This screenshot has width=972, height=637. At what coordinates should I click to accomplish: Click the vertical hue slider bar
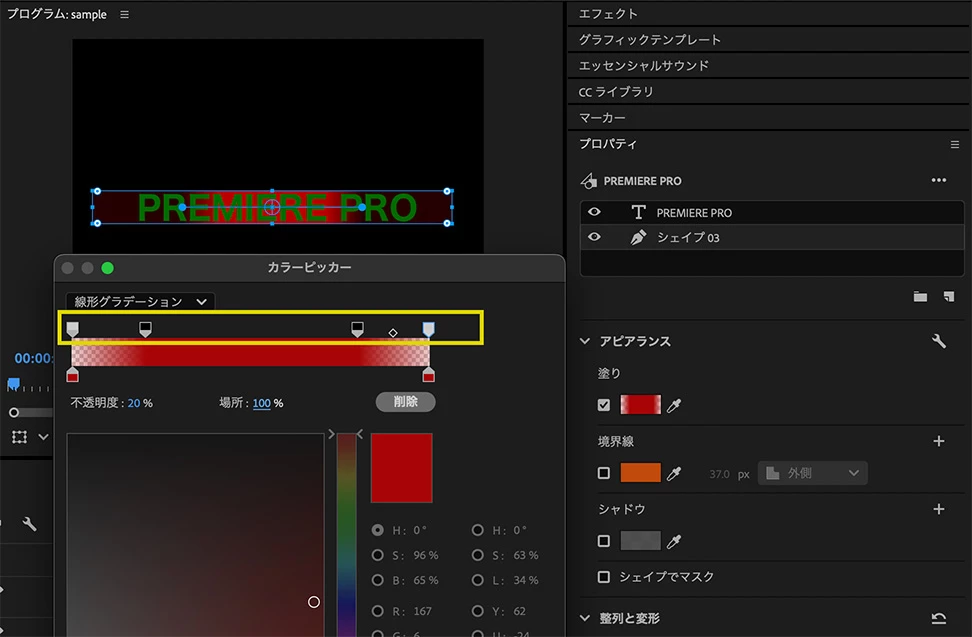click(347, 534)
